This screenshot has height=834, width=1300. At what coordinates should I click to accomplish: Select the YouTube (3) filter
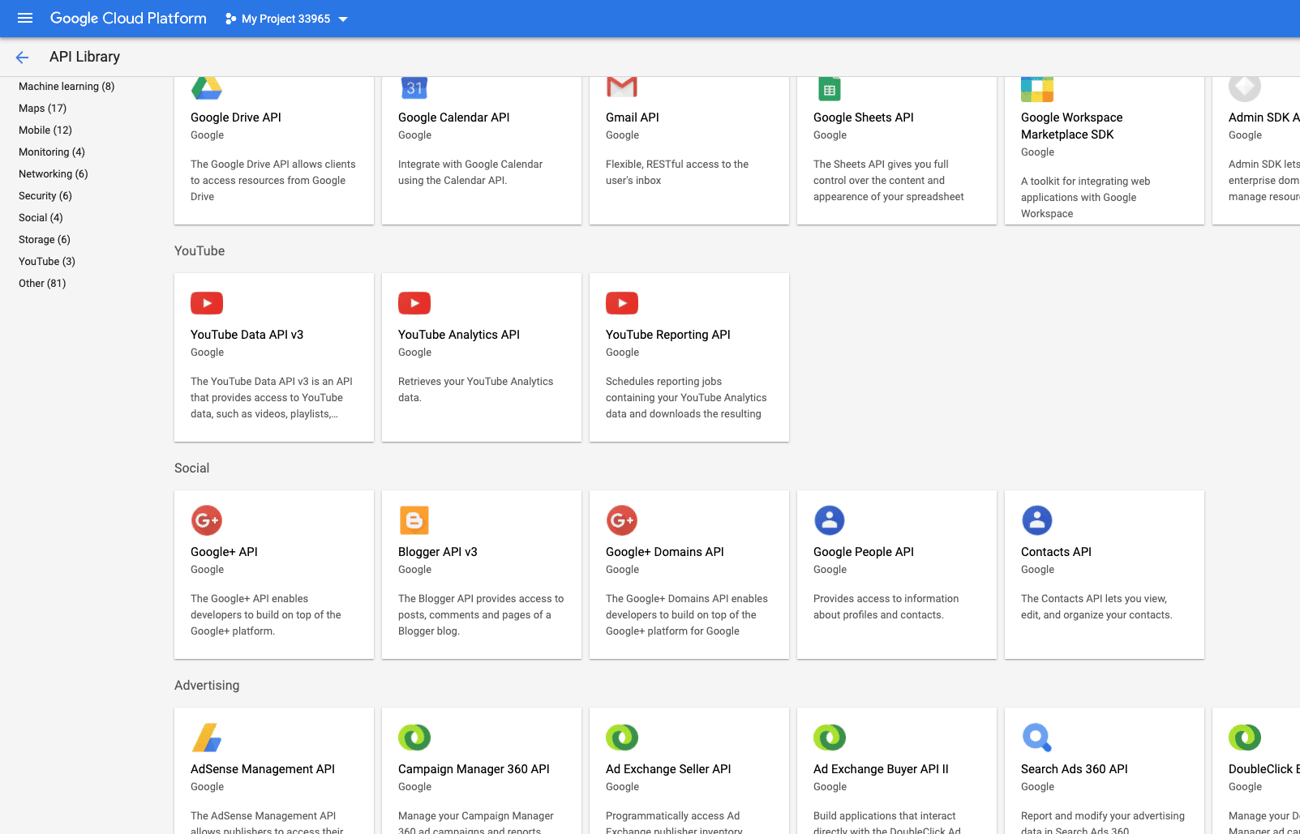click(46, 261)
